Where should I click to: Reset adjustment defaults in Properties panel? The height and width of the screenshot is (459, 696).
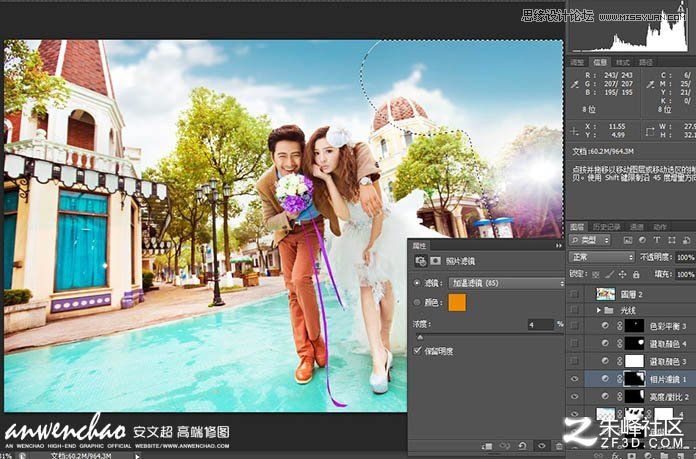click(x=522, y=446)
